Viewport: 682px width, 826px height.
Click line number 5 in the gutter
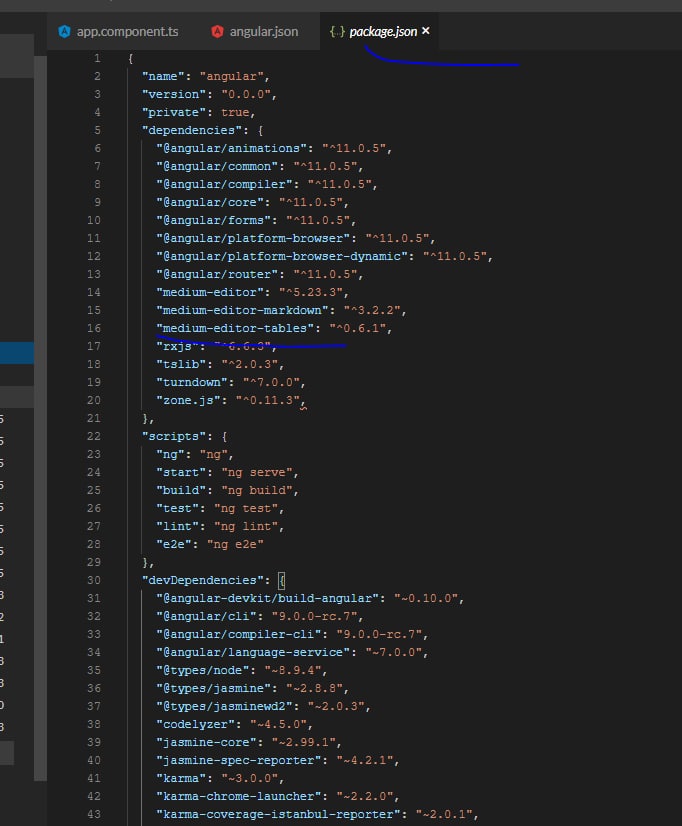coord(97,130)
